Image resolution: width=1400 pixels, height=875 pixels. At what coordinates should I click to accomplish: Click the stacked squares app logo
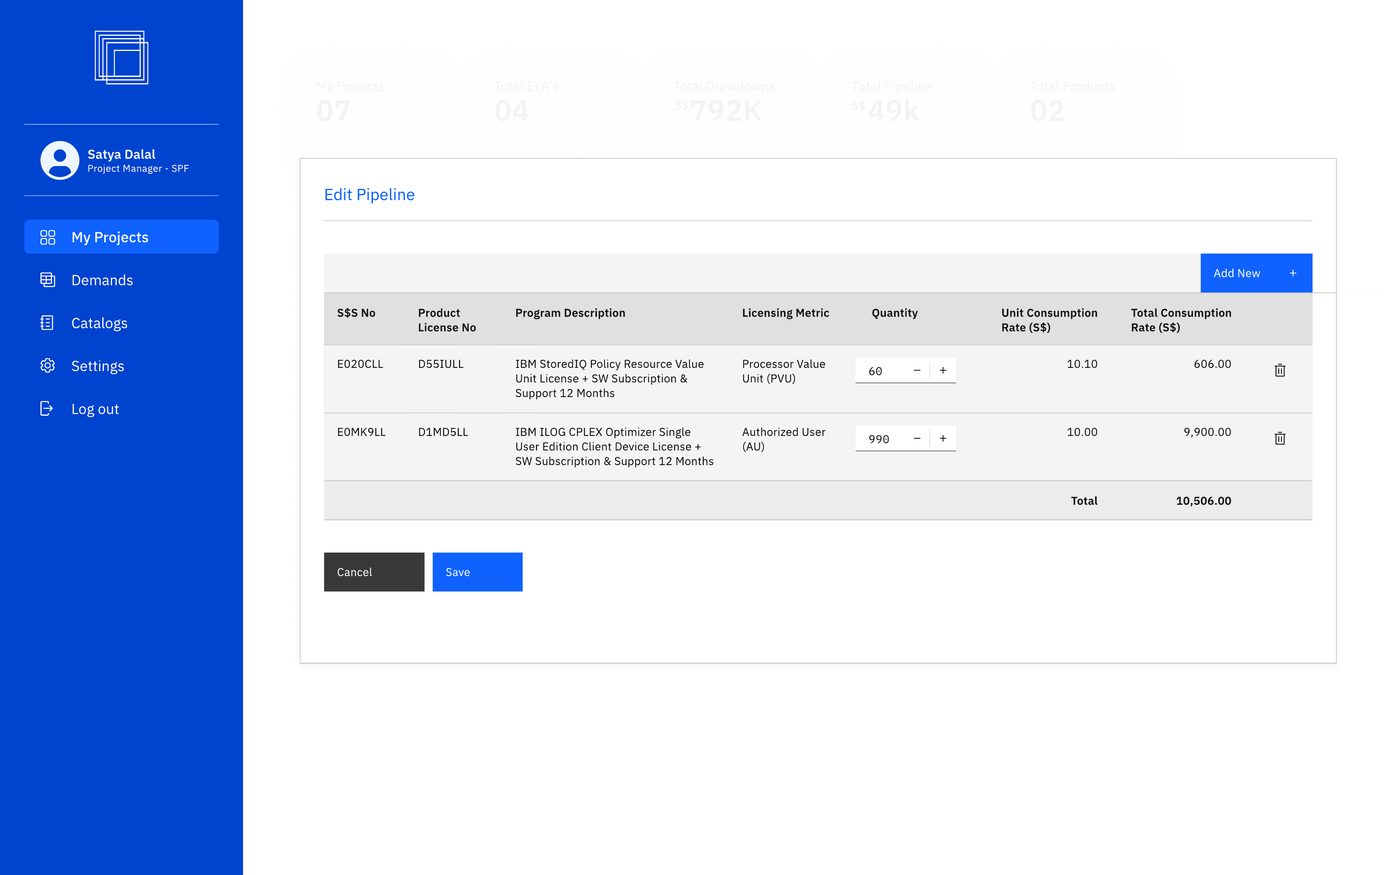pos(121,57)
